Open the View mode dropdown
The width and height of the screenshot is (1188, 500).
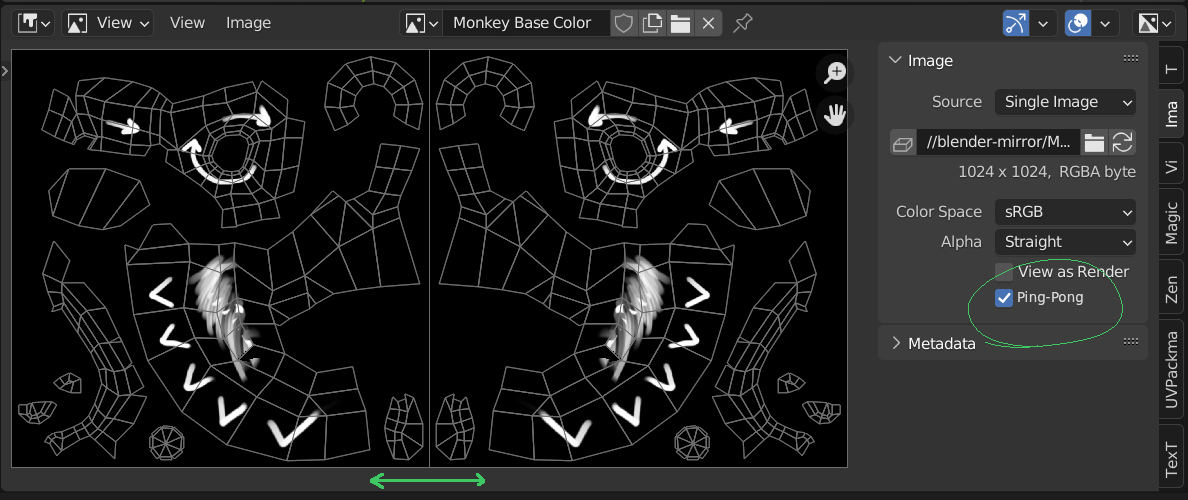pos(107,23)
